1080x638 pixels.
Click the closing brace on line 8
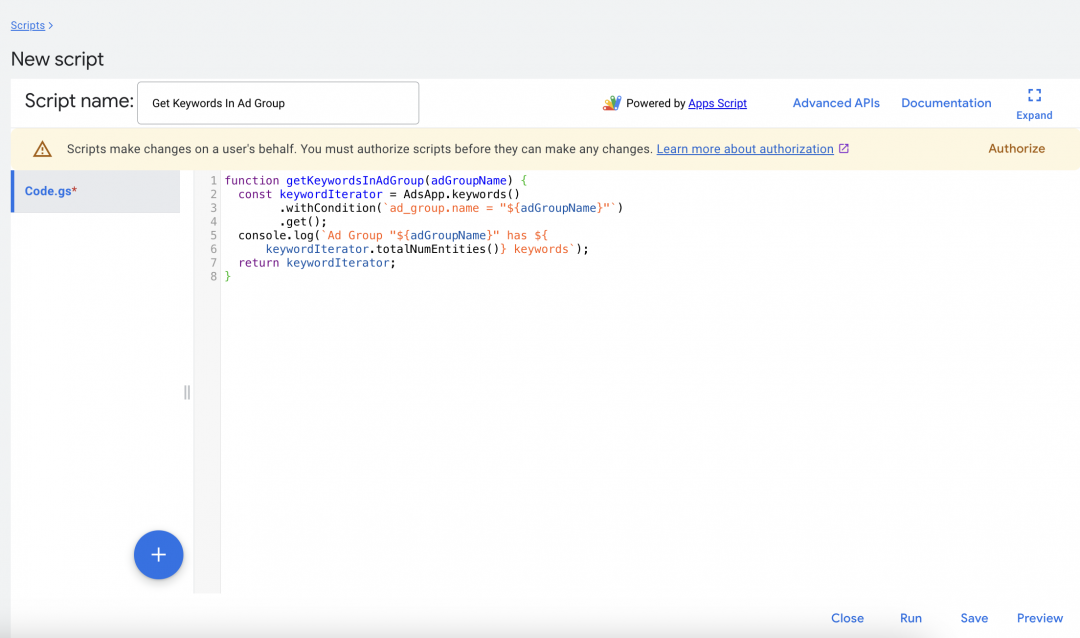click(x=227, y=276)
